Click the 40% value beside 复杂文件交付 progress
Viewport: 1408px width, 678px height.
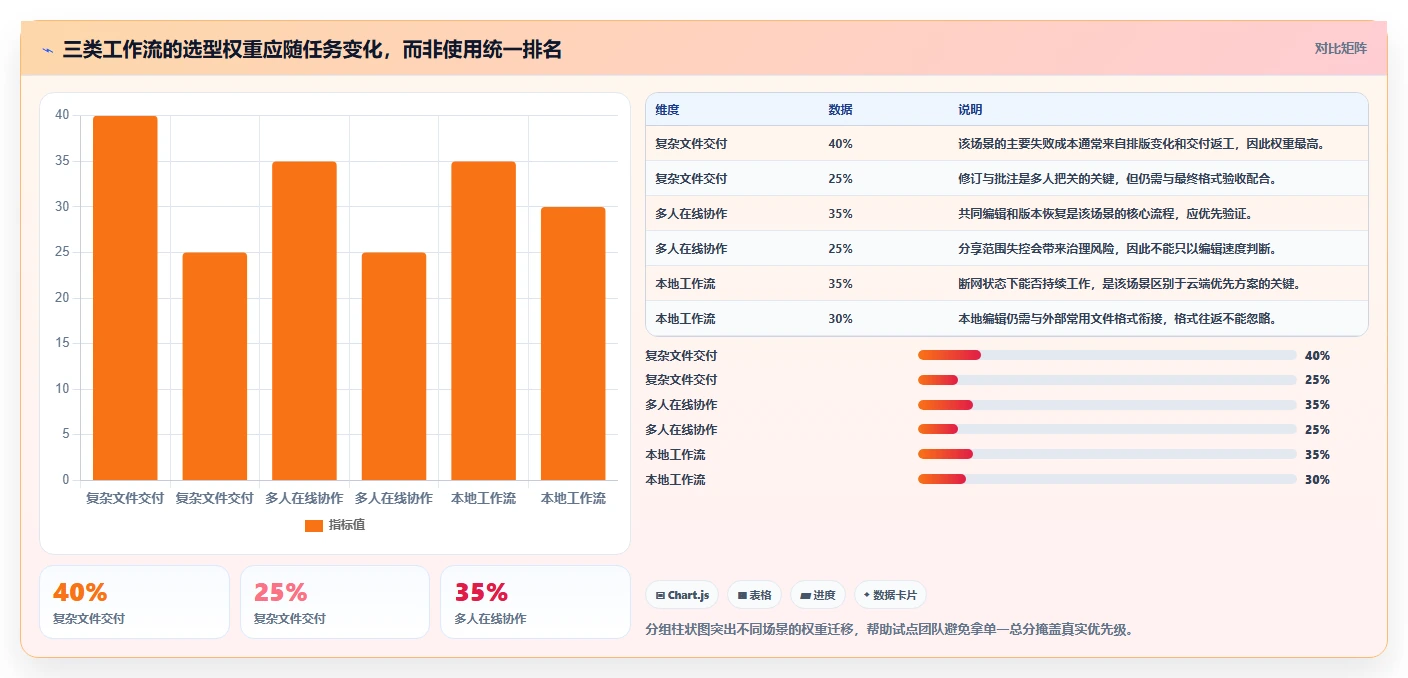1318,355
